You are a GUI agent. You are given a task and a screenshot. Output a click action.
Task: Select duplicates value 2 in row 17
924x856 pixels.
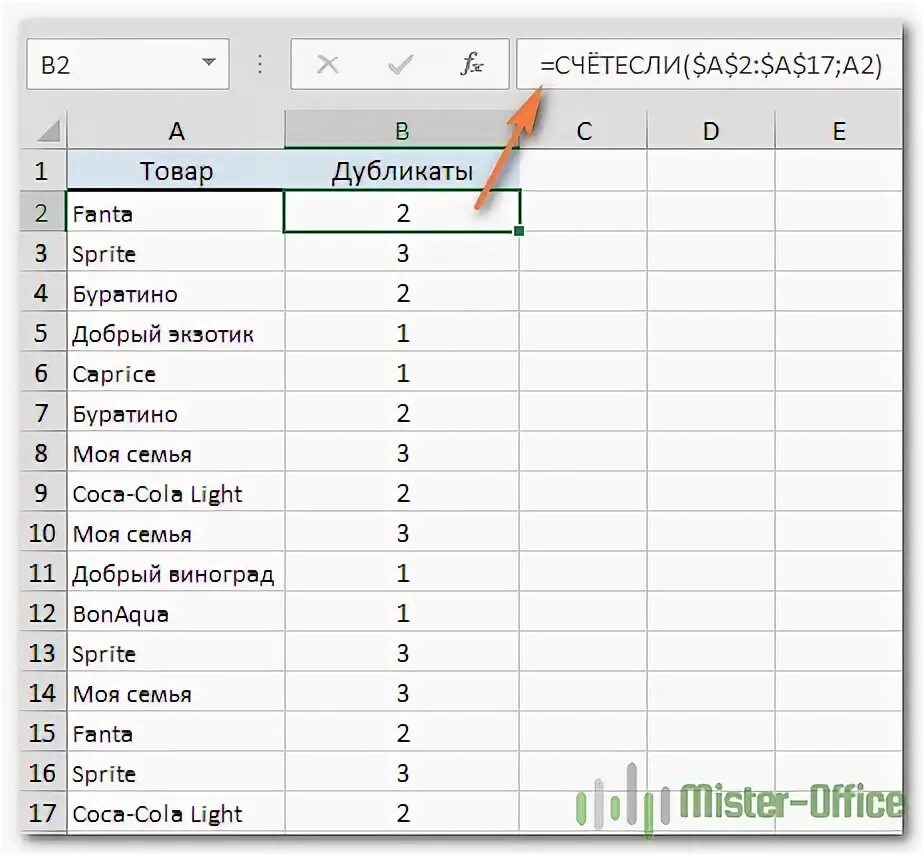point(402,812)
